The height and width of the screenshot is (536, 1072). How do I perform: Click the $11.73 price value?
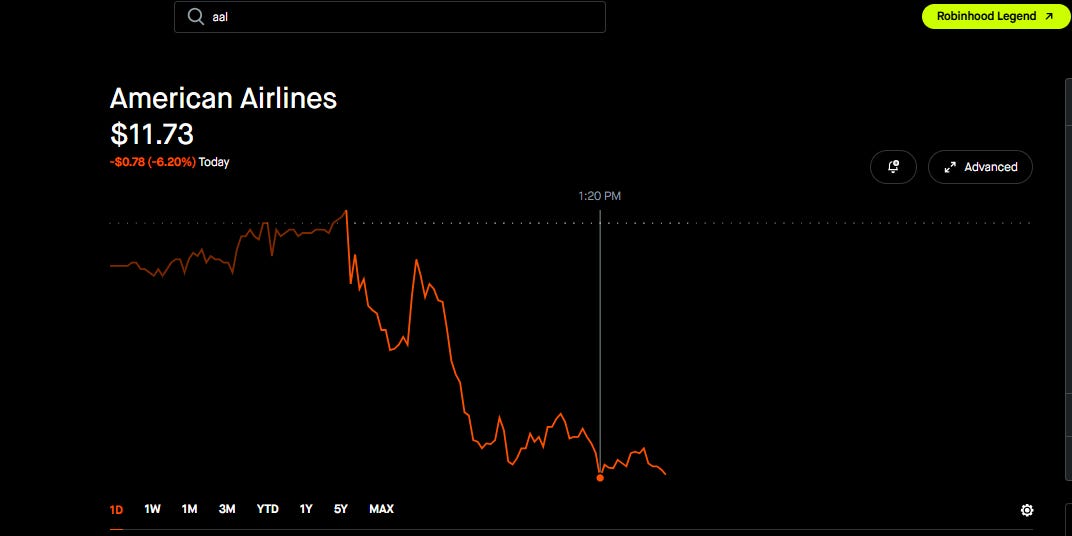152,134
